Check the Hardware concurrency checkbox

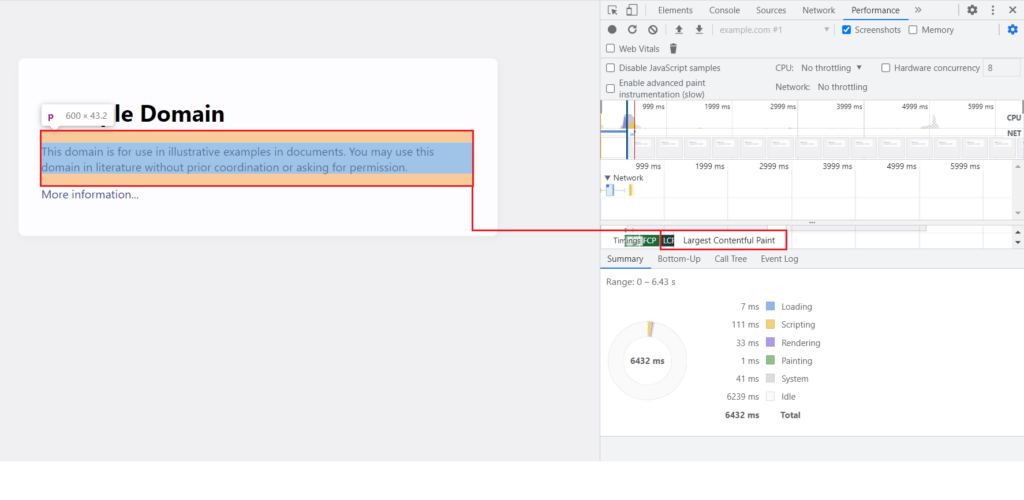pos(886,68)
